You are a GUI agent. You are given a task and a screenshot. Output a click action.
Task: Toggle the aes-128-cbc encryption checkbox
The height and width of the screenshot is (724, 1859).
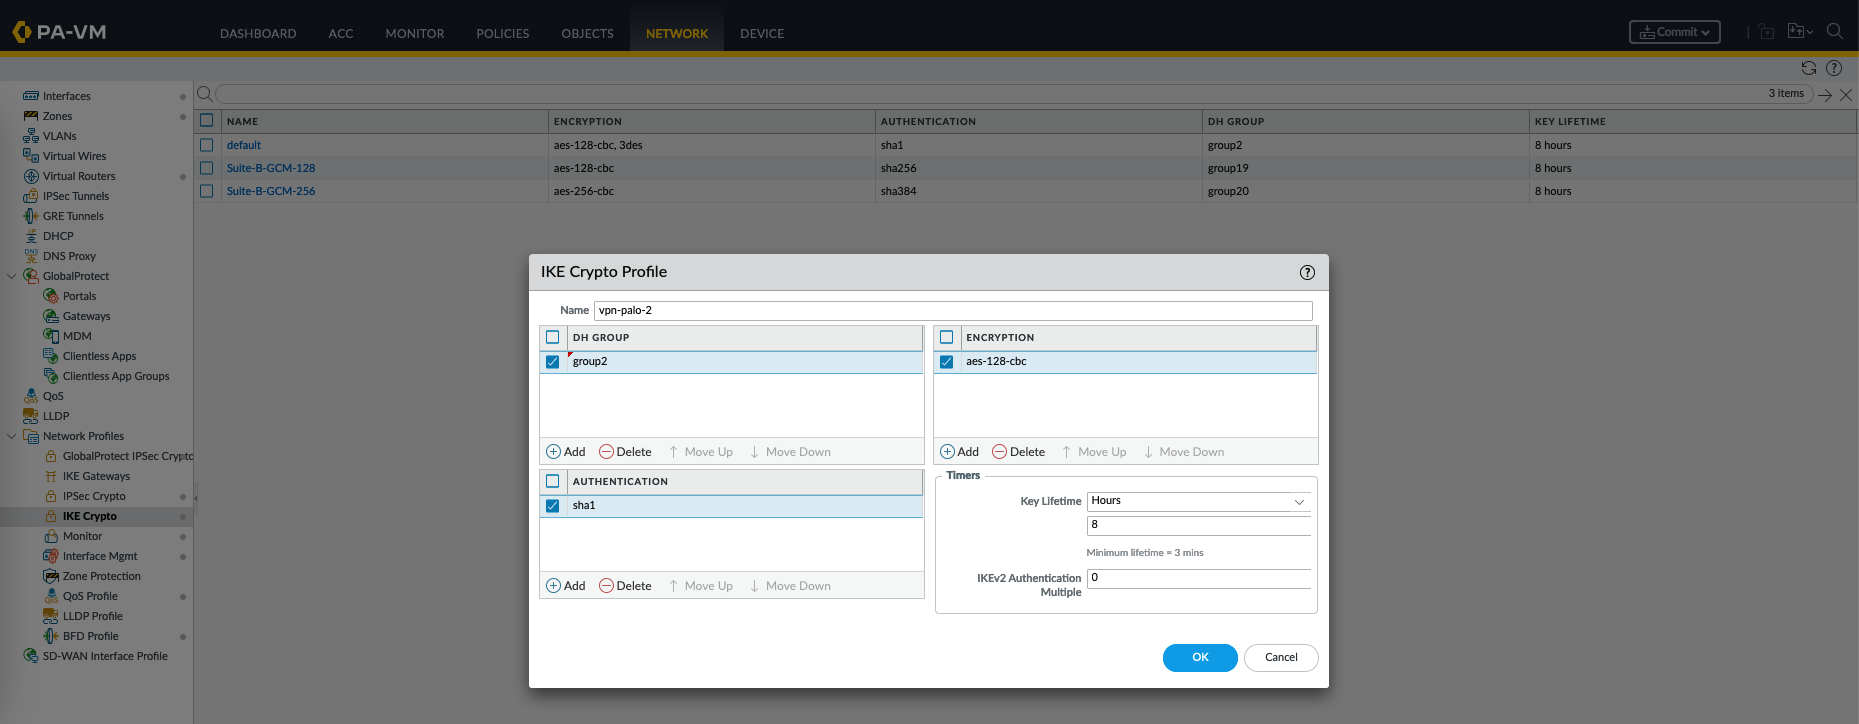[946, 362]
